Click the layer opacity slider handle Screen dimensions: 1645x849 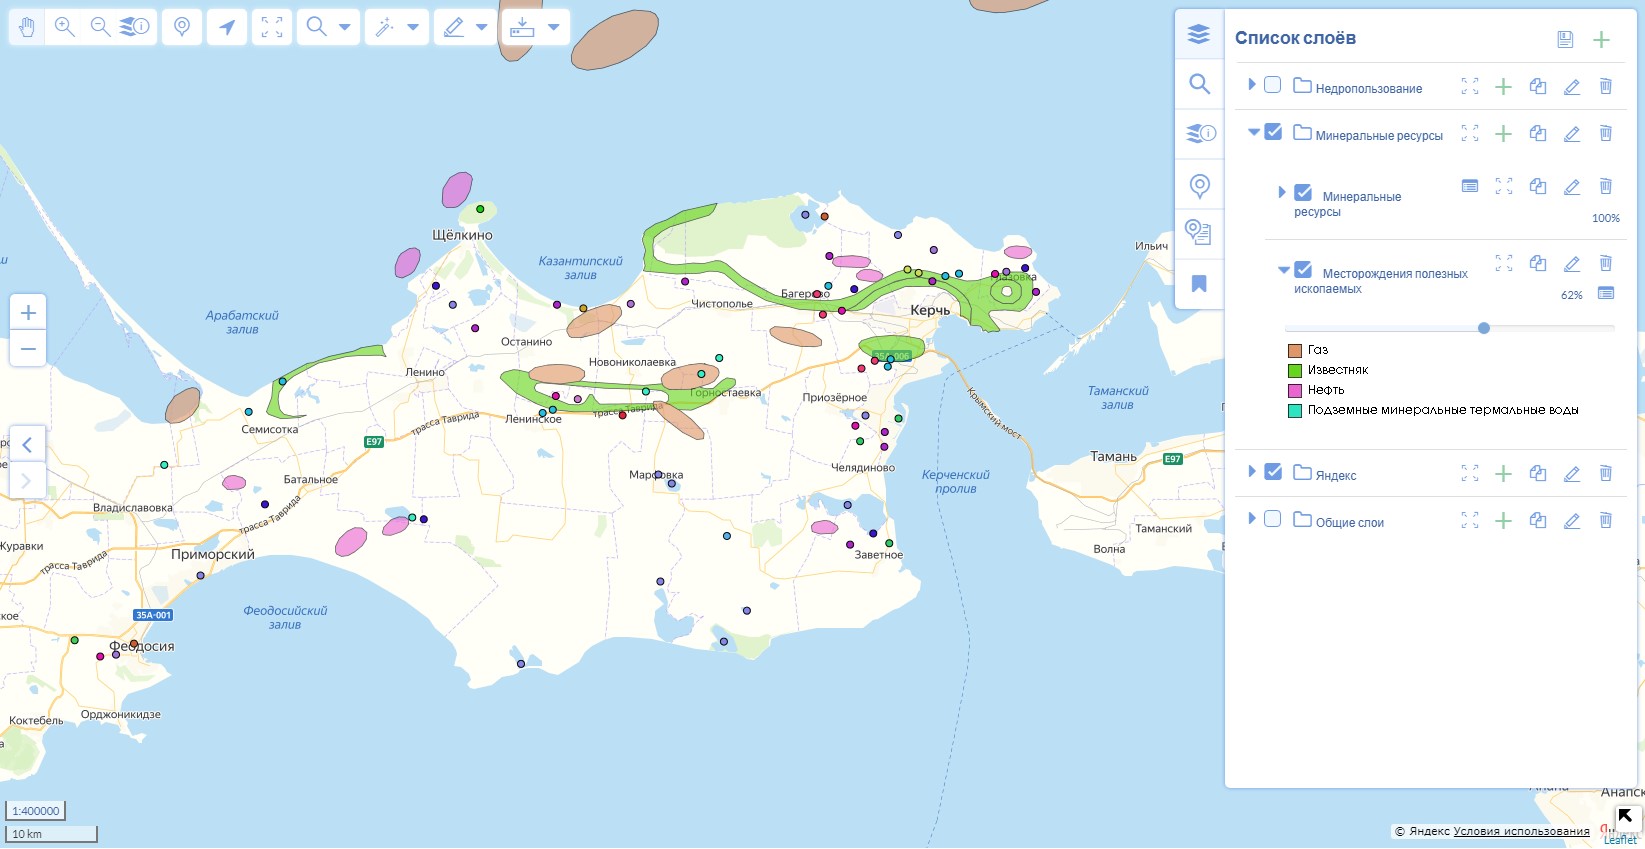(1483, 328)
